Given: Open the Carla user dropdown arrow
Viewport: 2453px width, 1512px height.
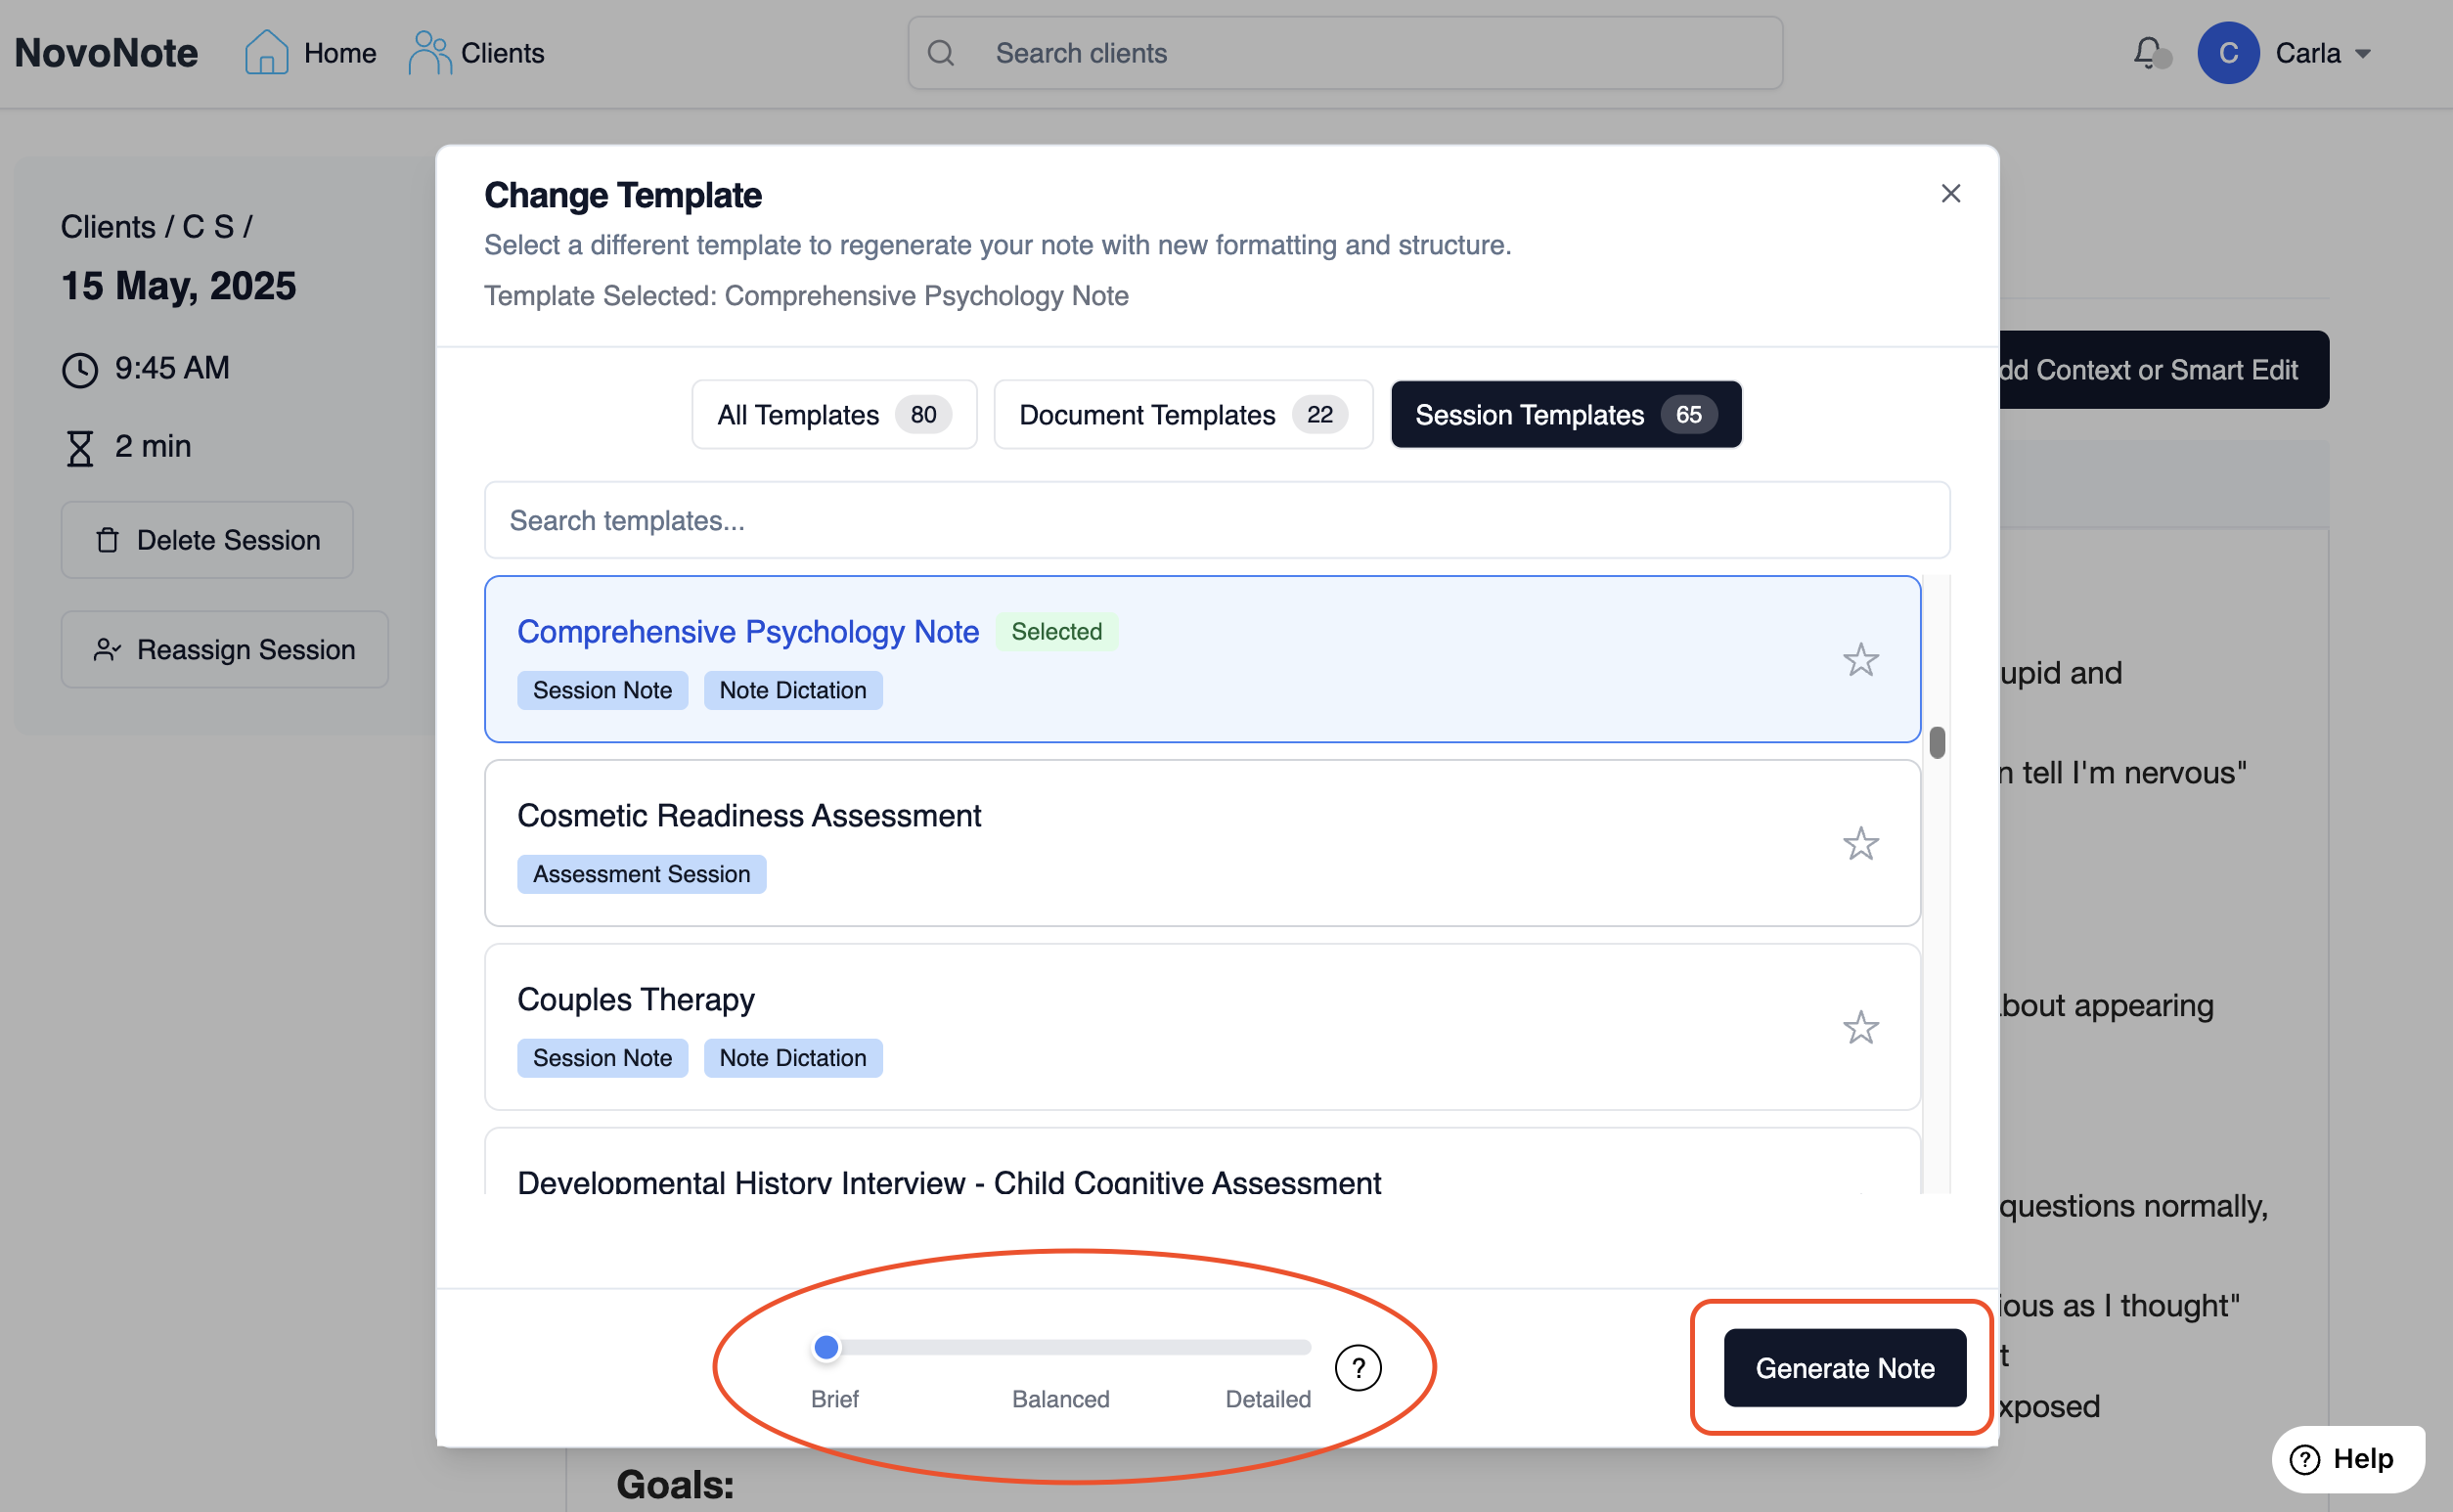Looking at the screenshot, I should click(x=2363, y=54).
